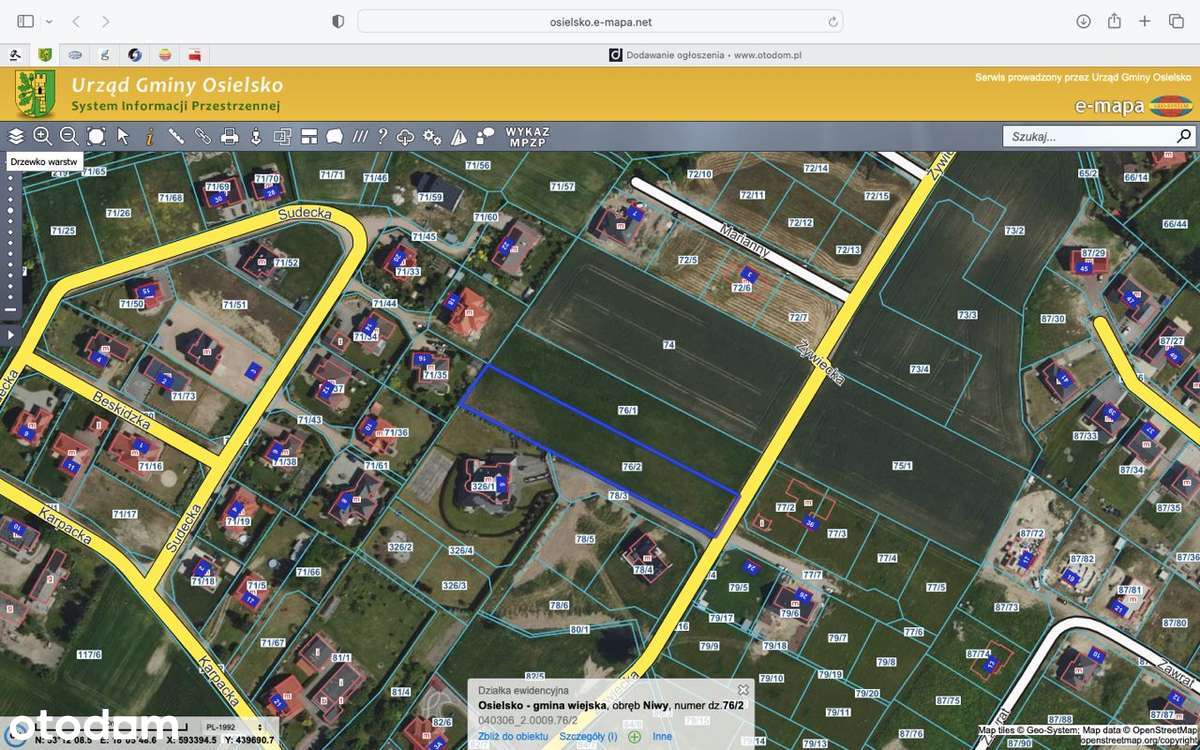The height and width of the screenshot is (750, 1200).
Task: Select the ruler measurement tool
Action: coord(176,136)
